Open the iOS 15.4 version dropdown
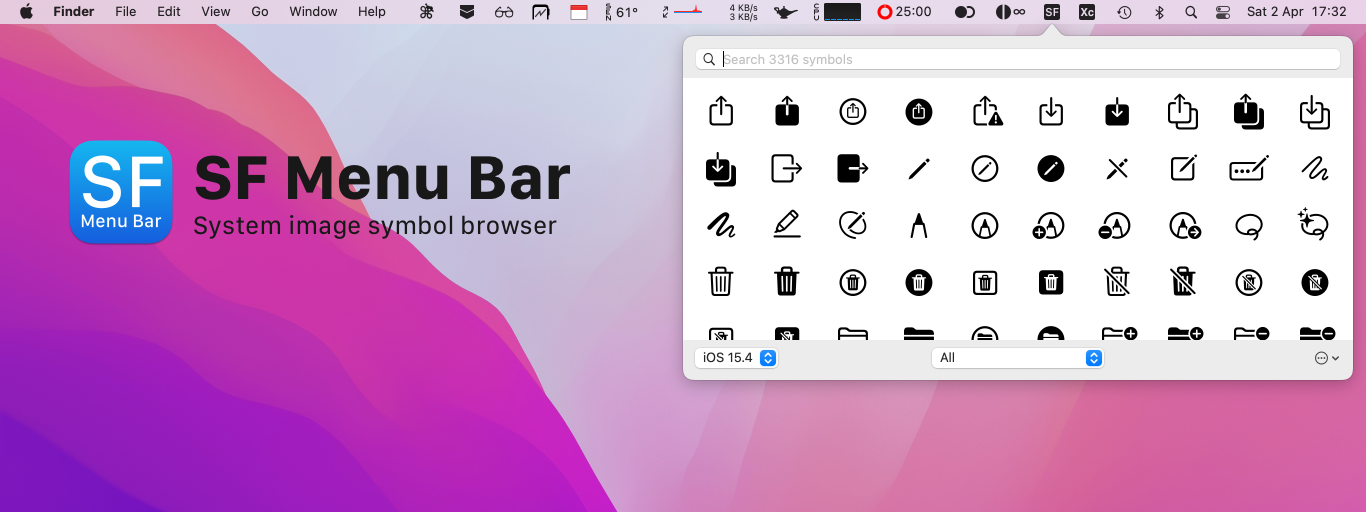The height and width of the screenshot is (512, 1366). click(x=736, y=358)
